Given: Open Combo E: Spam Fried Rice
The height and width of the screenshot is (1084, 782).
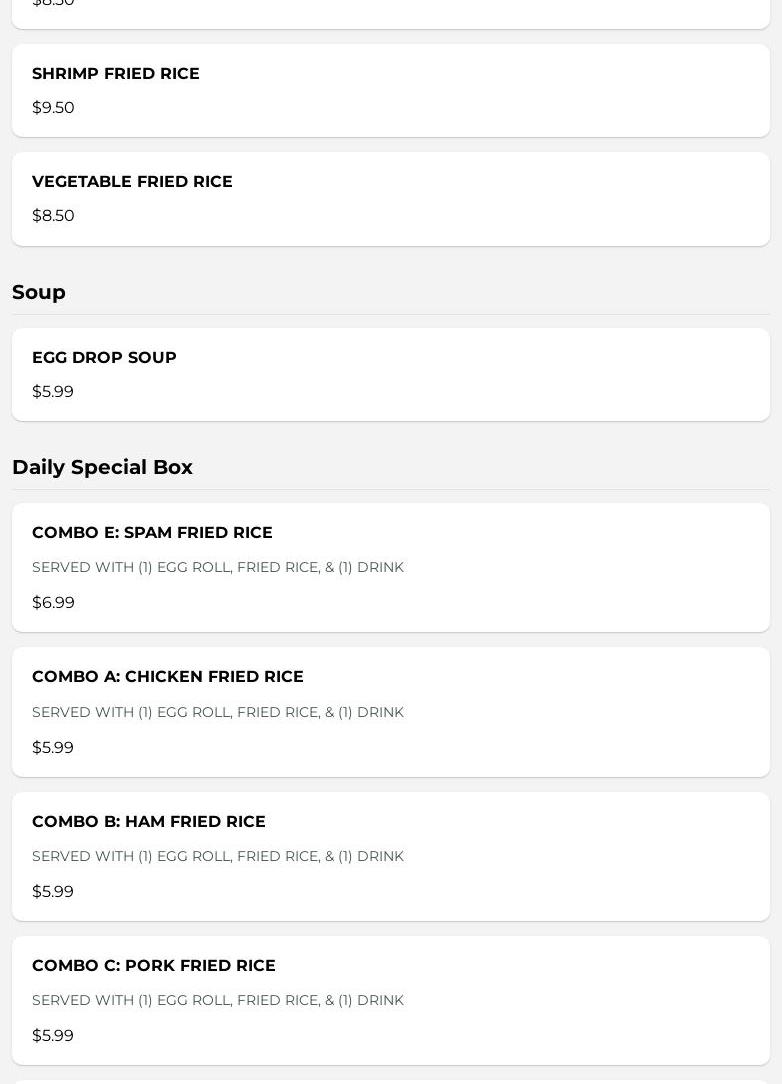Looking at the screenshot, I should pyautogui.click(x=391, y=568).
